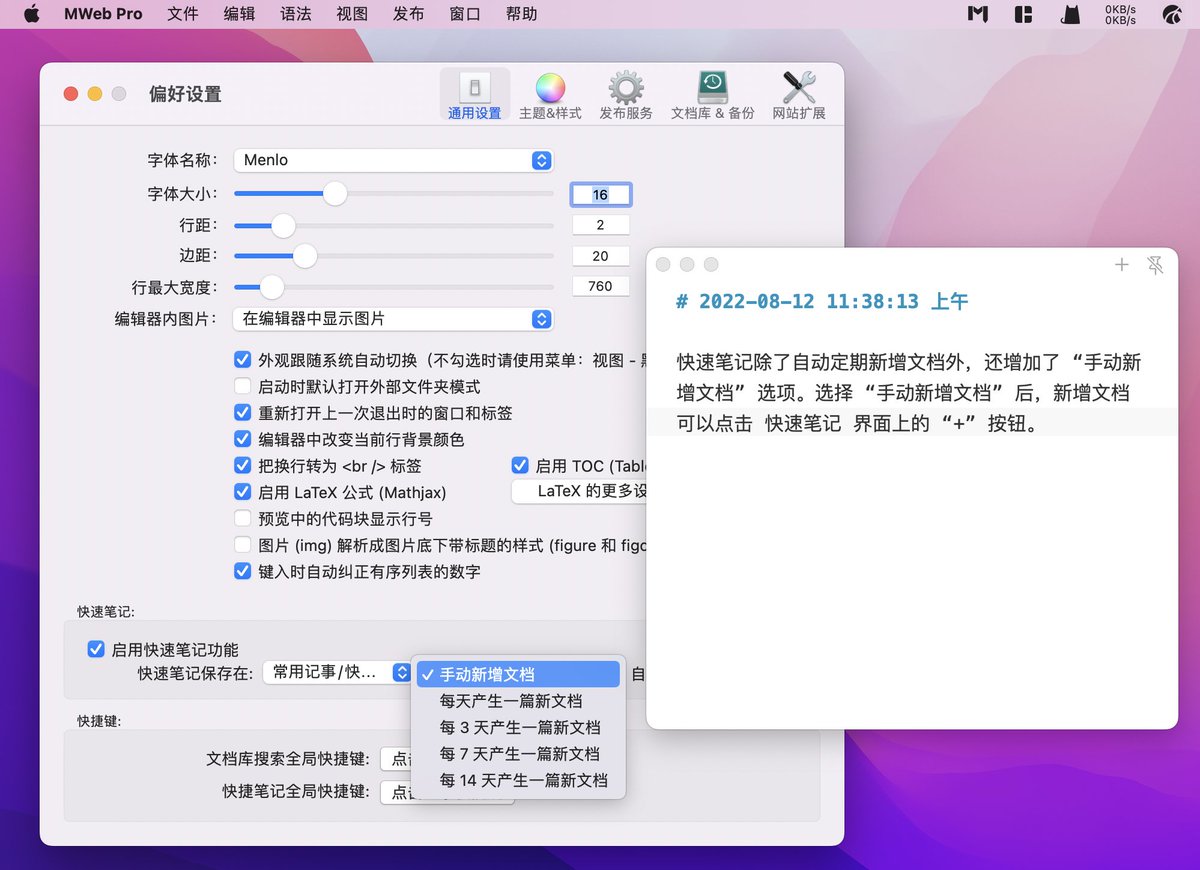Screen dimensions: 1200x870
Task: Open the 发布服务 gear tab
Action: pos(626,96)
